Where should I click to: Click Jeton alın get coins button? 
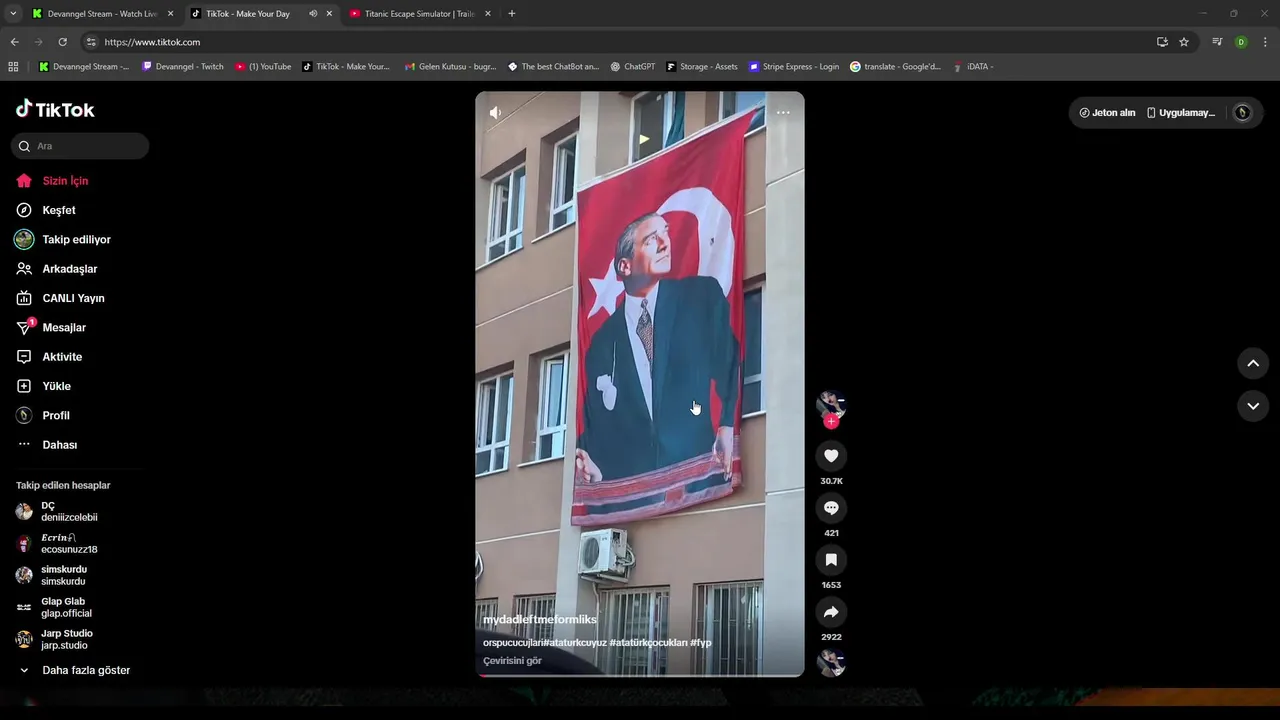[1107, 113]
